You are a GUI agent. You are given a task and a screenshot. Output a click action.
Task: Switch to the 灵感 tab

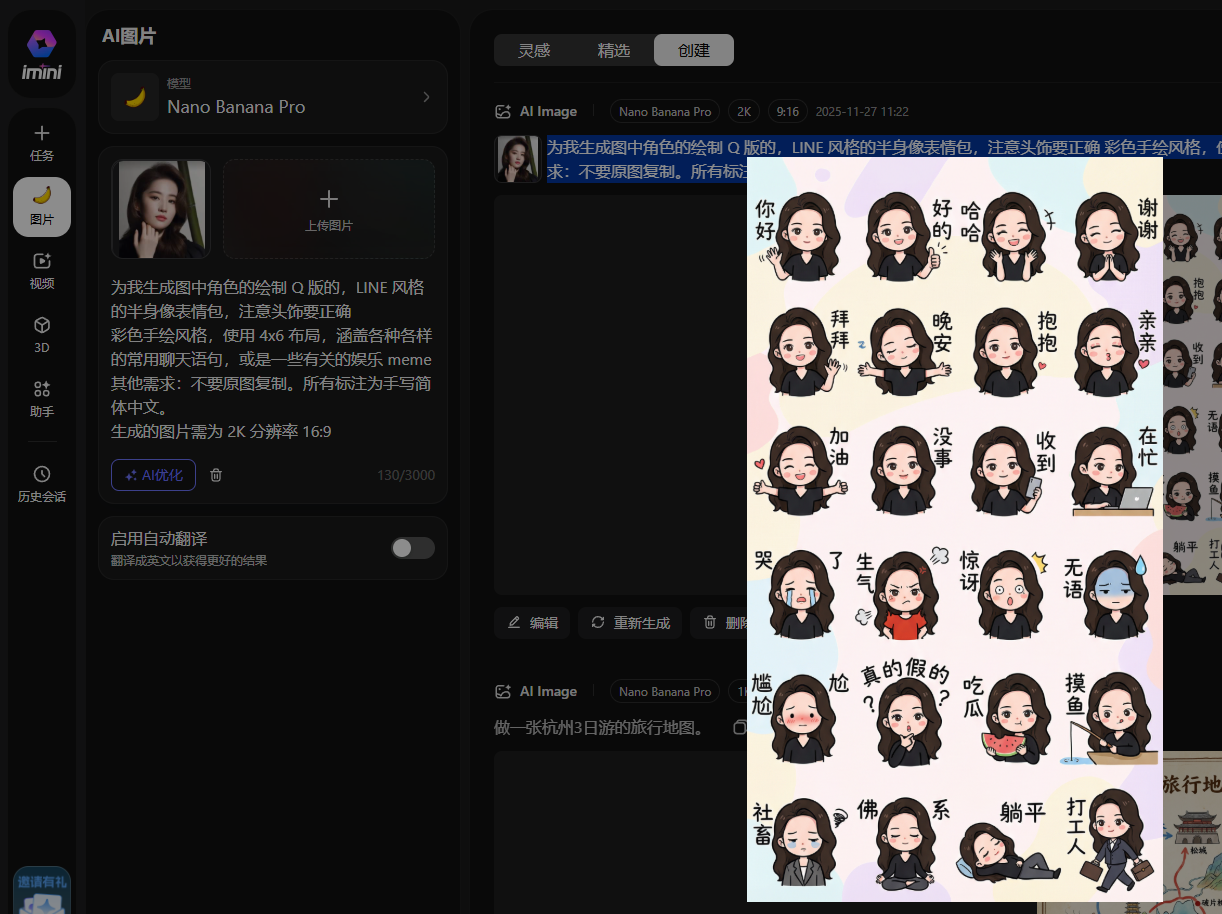click(x=534, y=50)
